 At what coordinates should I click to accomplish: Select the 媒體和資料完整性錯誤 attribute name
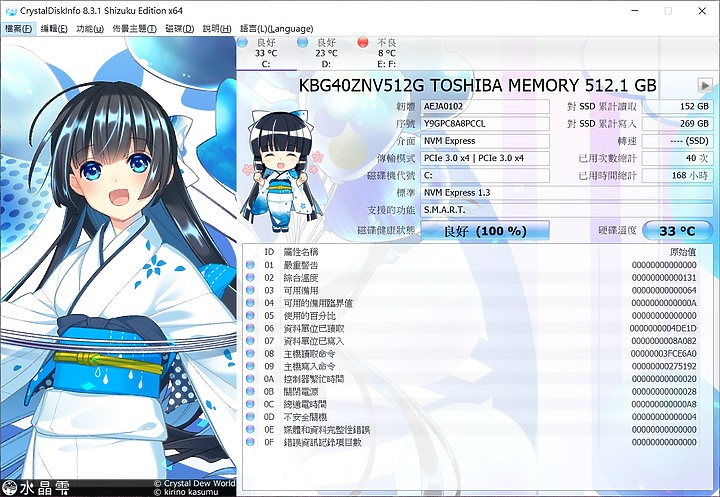coord(327,429)
